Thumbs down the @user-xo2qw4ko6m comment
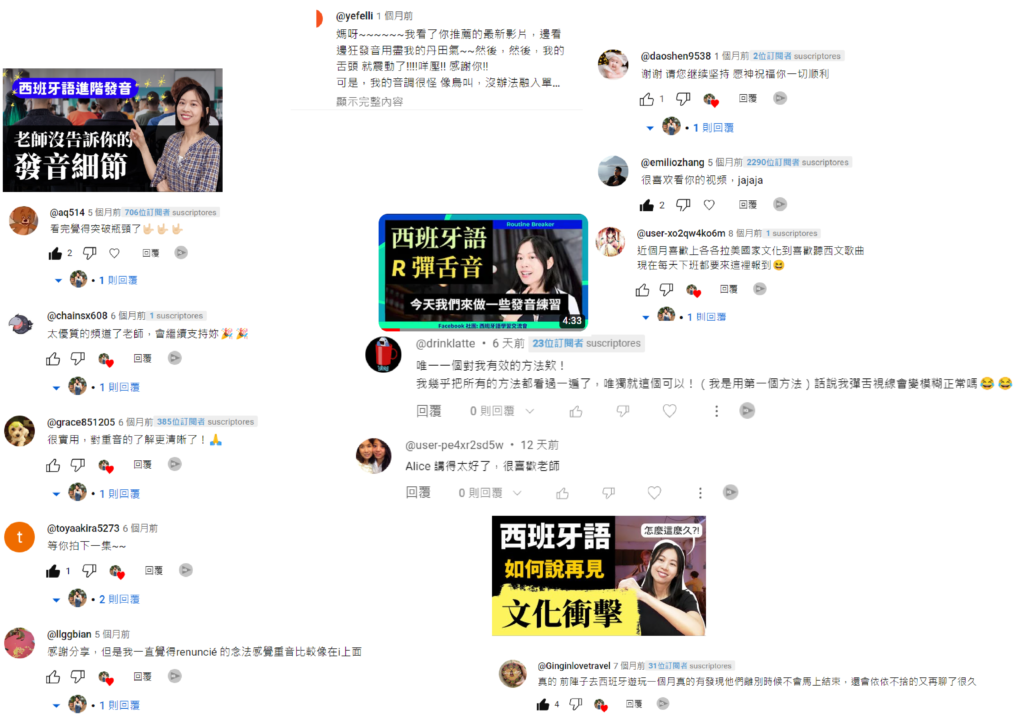 click(666, 289)
